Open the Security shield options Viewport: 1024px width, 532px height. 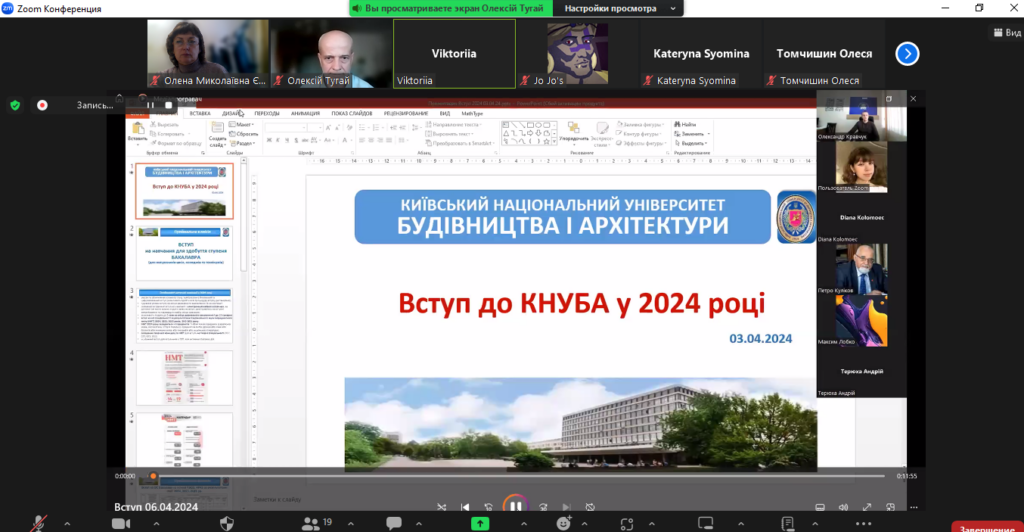point(227,524)
